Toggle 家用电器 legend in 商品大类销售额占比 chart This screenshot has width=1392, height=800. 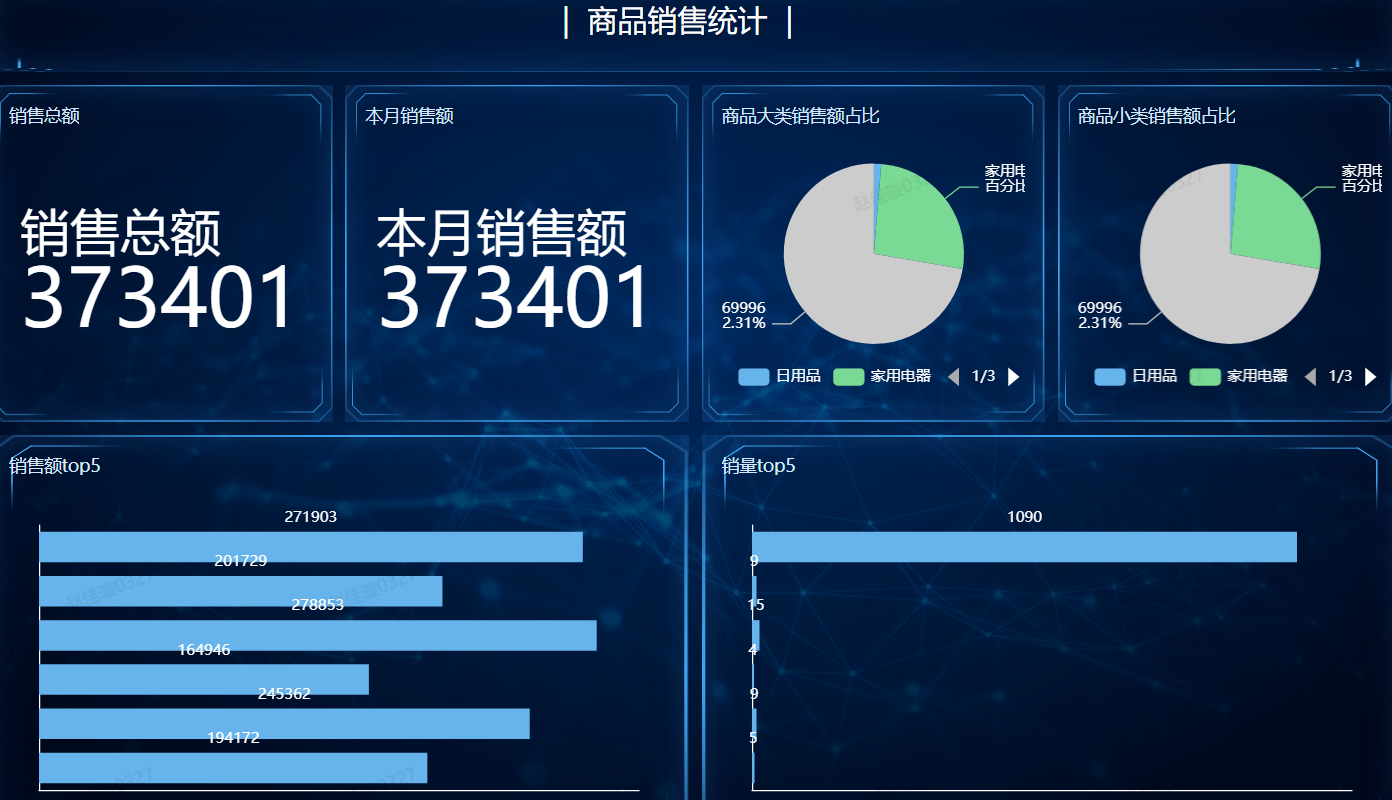point(881,377)
